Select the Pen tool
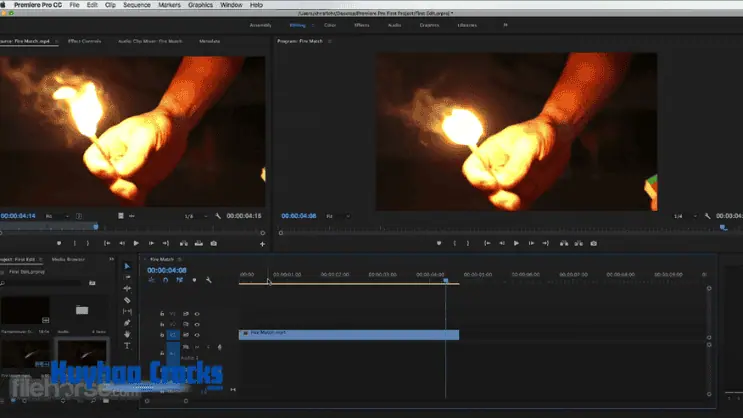The image size is (743, 418). [x=127, y=323]
